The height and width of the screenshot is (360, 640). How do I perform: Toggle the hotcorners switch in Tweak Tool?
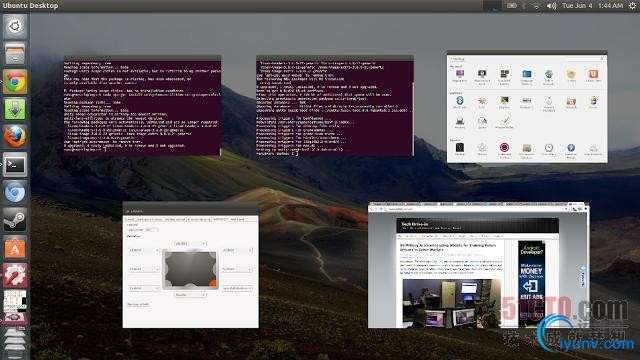coord(151,230)
